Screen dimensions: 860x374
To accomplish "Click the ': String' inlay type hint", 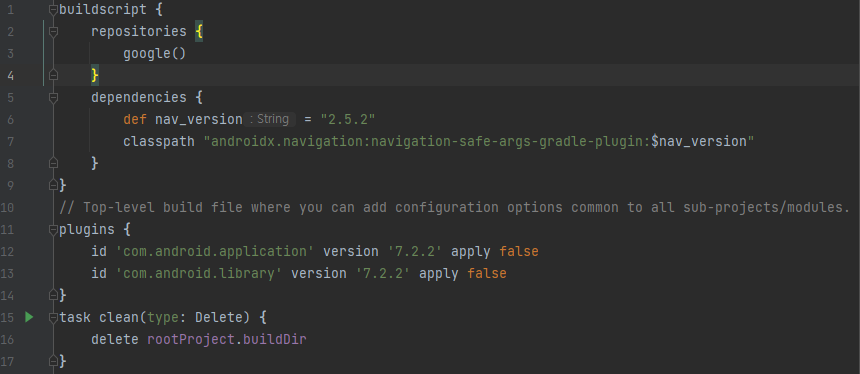I will (x=269, y=120).
